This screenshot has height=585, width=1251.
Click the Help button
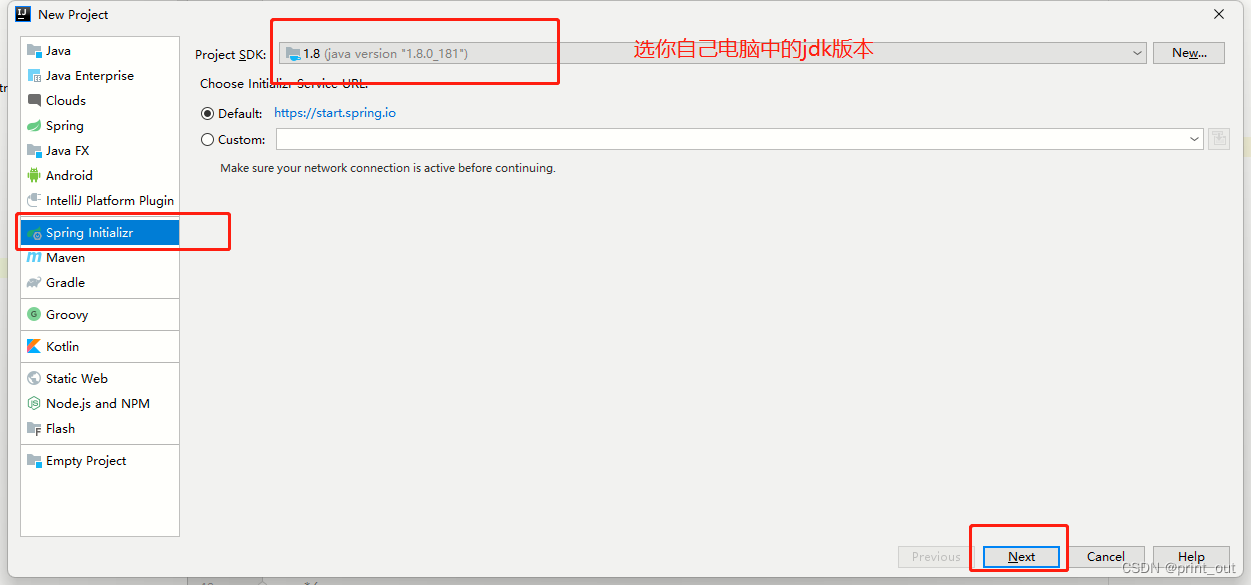pos(1191,557)
